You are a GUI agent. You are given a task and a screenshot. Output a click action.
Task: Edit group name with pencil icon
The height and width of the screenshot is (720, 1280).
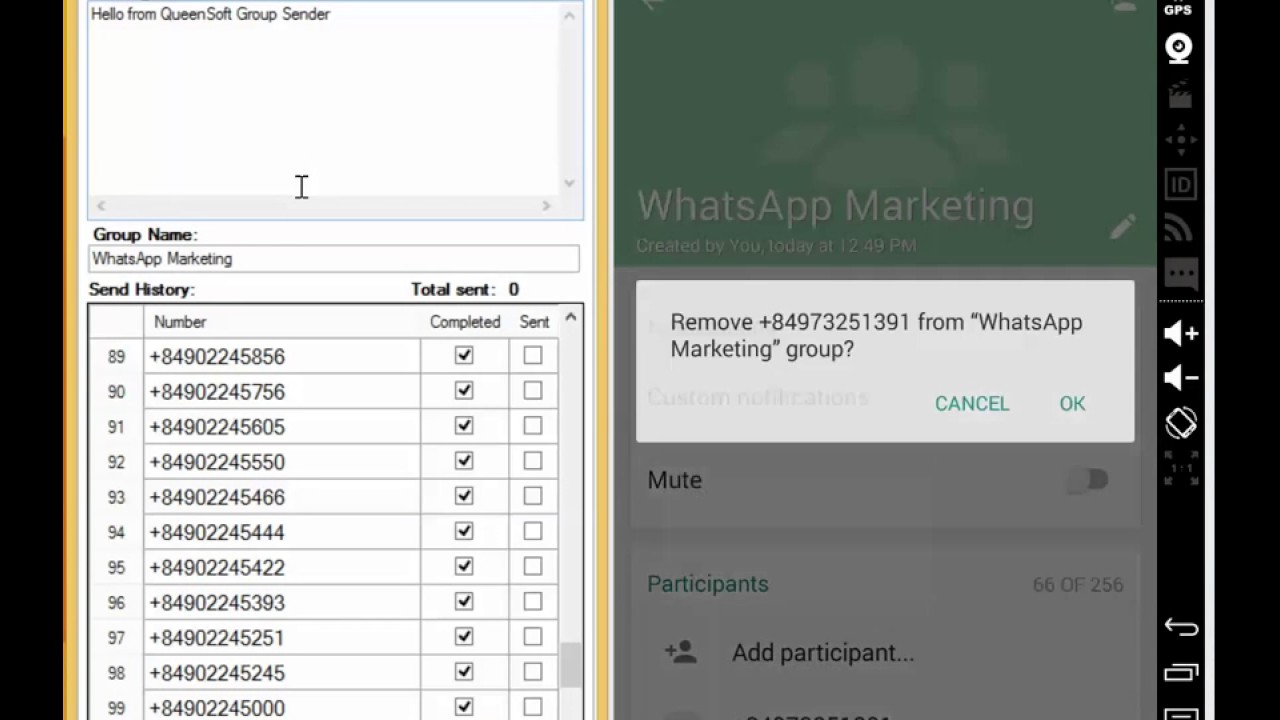(1122, 226)
